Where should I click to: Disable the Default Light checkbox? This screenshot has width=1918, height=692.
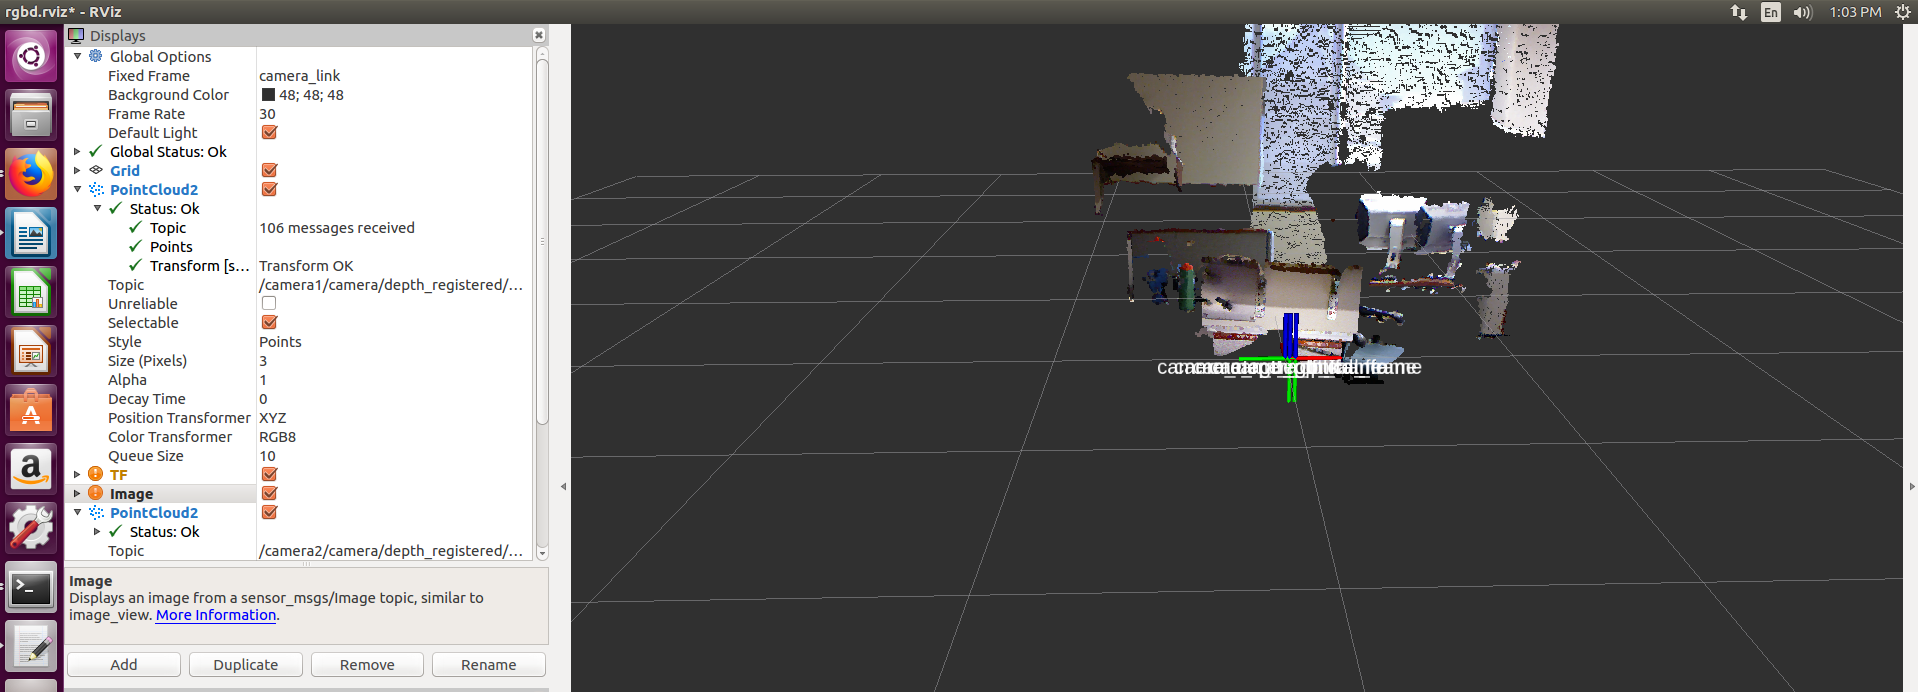[x=269, y=133]
